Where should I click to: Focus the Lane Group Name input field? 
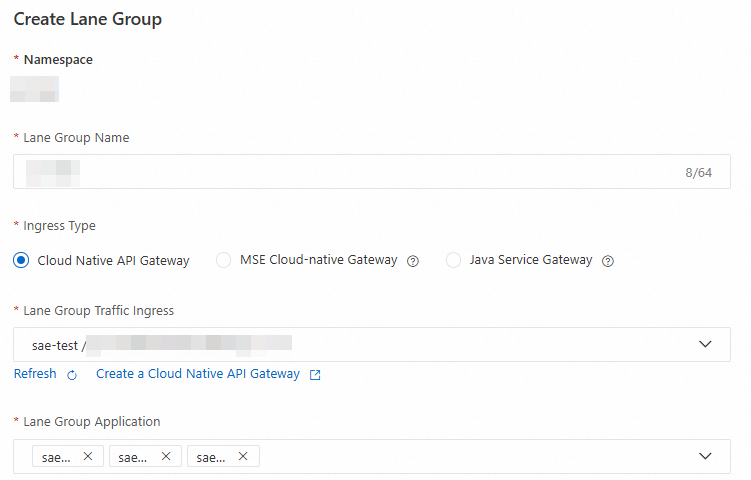tap(372, 171)
